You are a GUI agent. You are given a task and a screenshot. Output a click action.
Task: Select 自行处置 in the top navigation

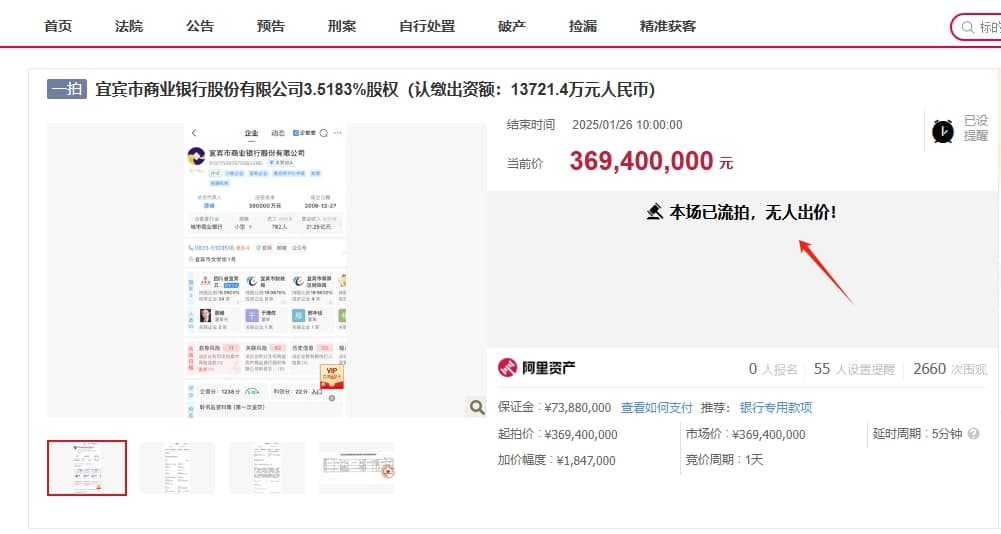[x=427, y=26]
